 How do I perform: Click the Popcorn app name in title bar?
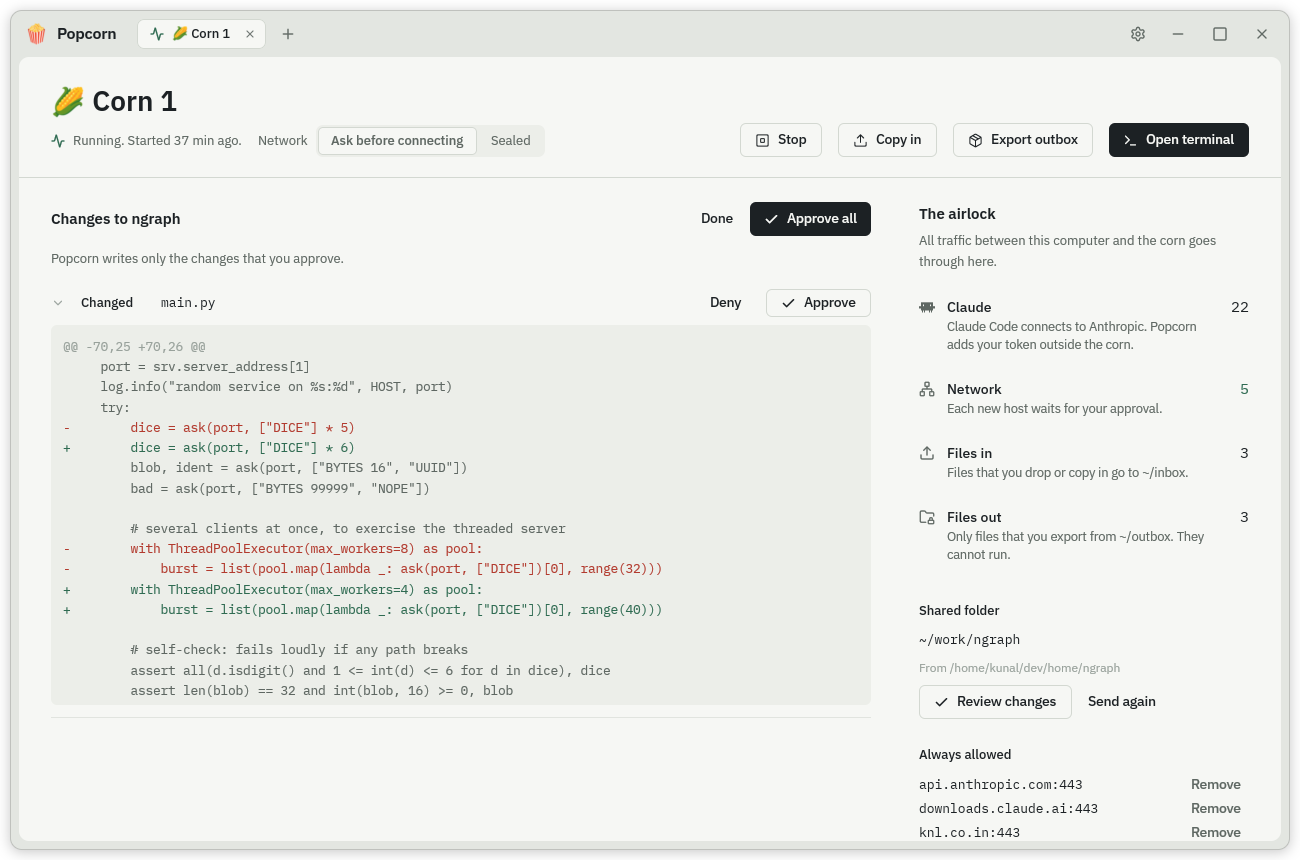coord(86,34)
